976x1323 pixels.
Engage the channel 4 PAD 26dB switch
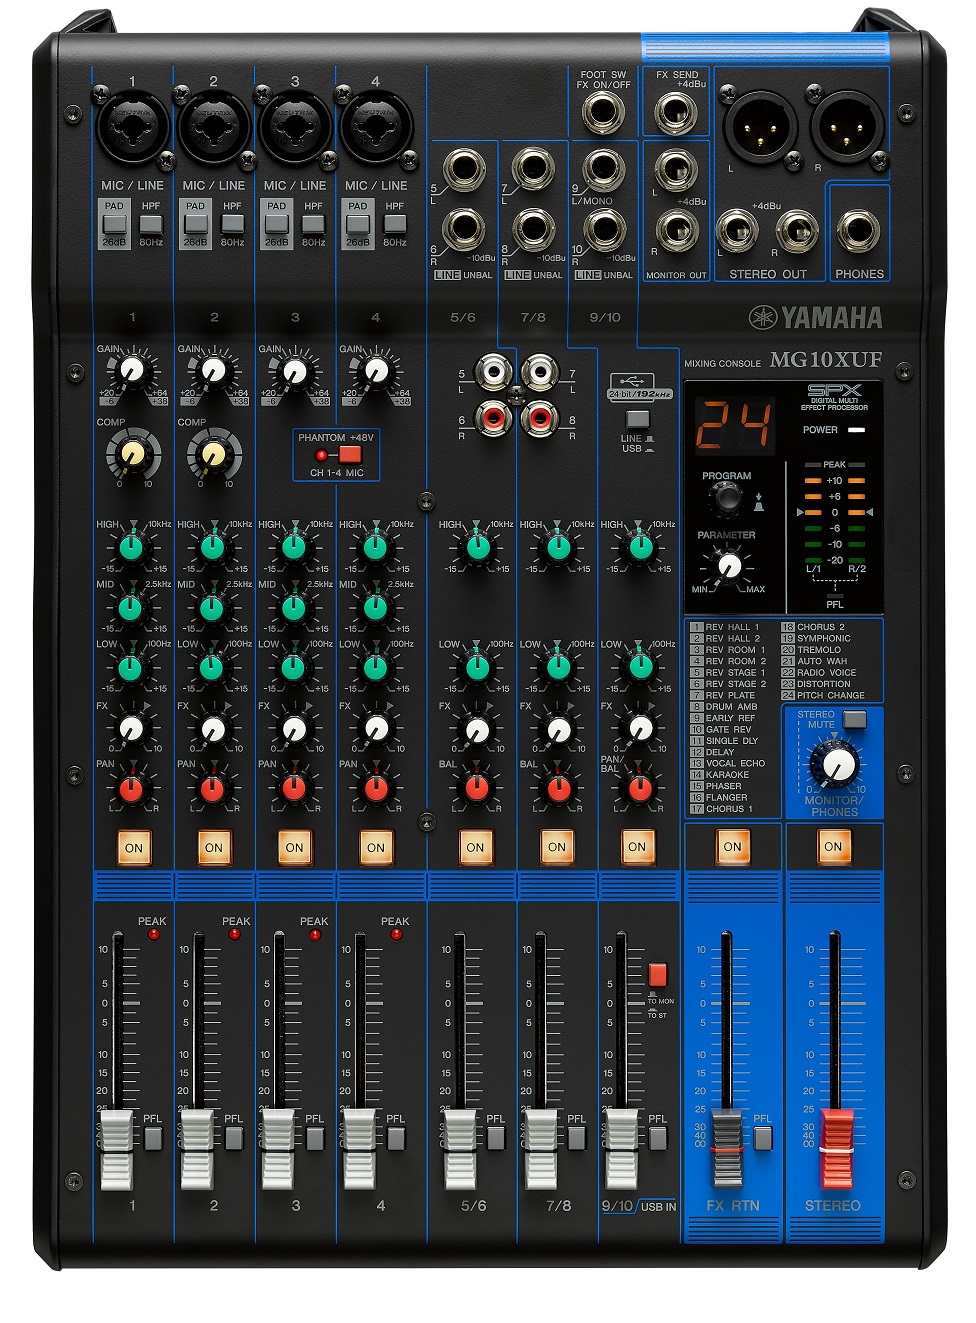357,223
